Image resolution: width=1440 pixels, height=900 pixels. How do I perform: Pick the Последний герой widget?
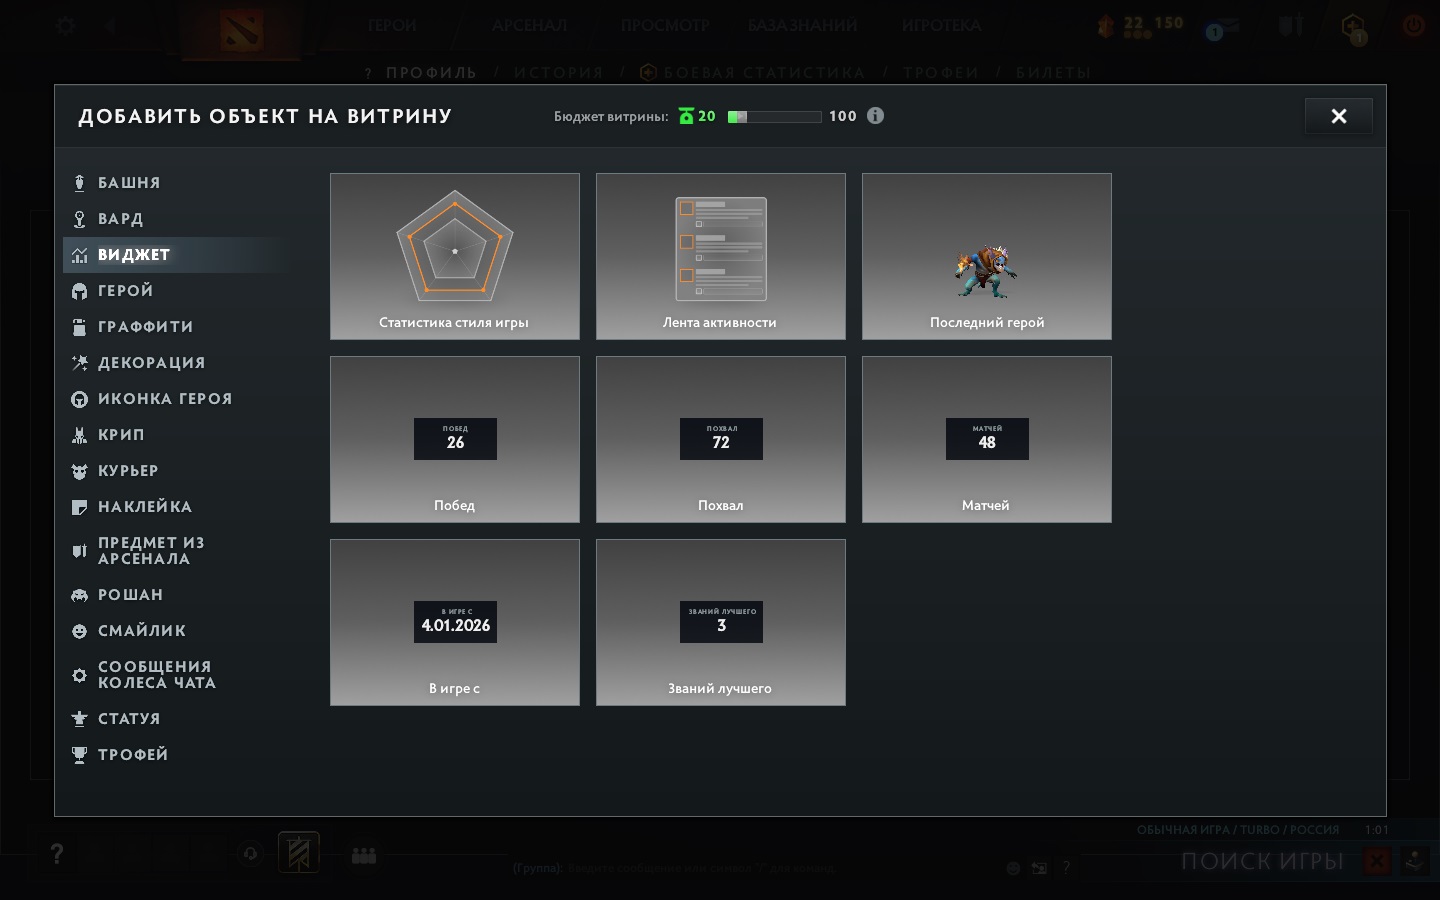click(x=986, y=256)
